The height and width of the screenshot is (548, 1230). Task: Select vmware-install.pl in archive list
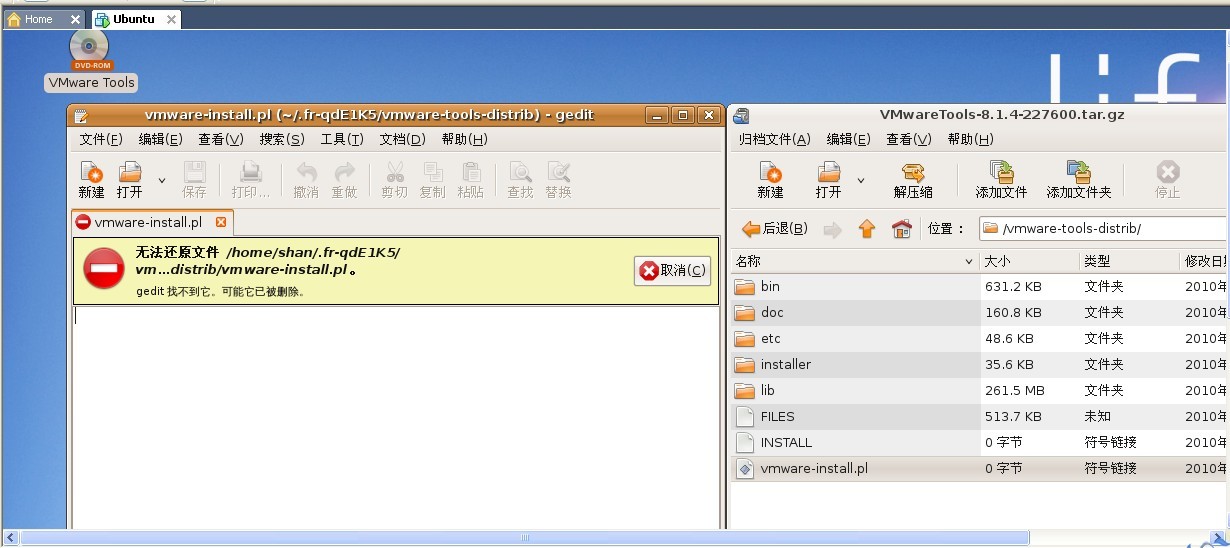pyautogui.click(x=980, y=469)
